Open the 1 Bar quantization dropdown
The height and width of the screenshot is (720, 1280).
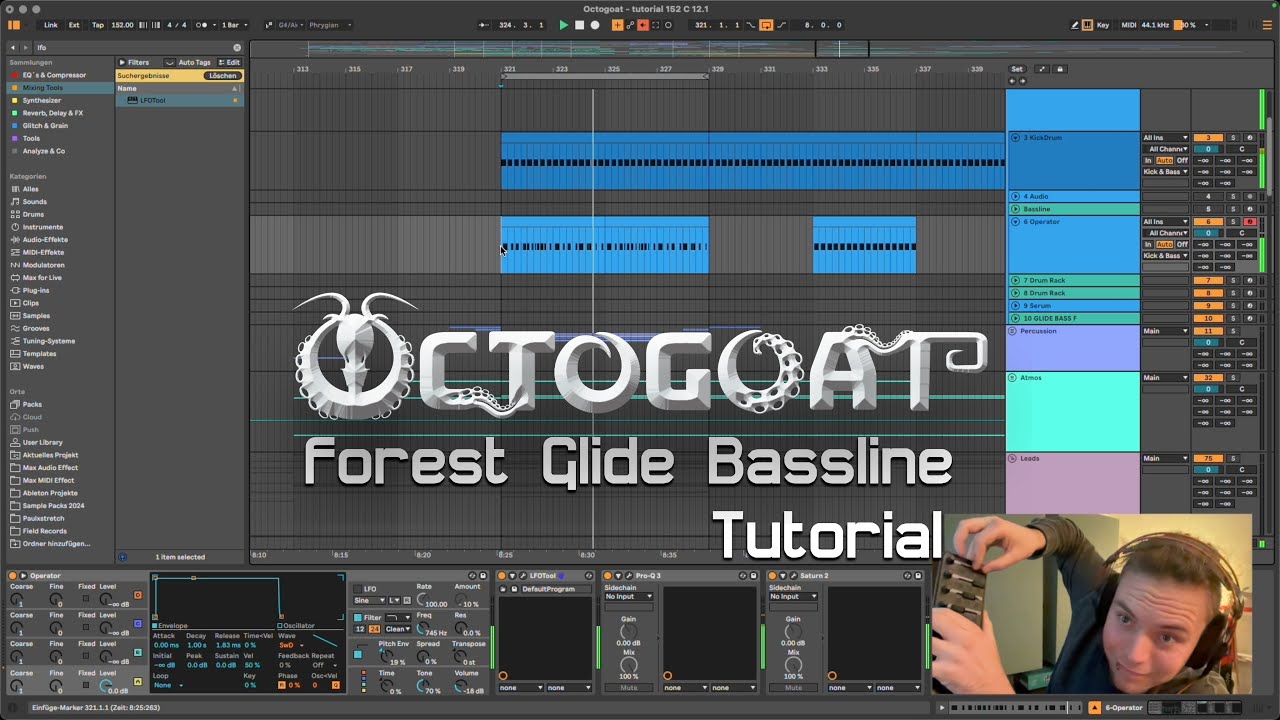click(x=232, y=25)
